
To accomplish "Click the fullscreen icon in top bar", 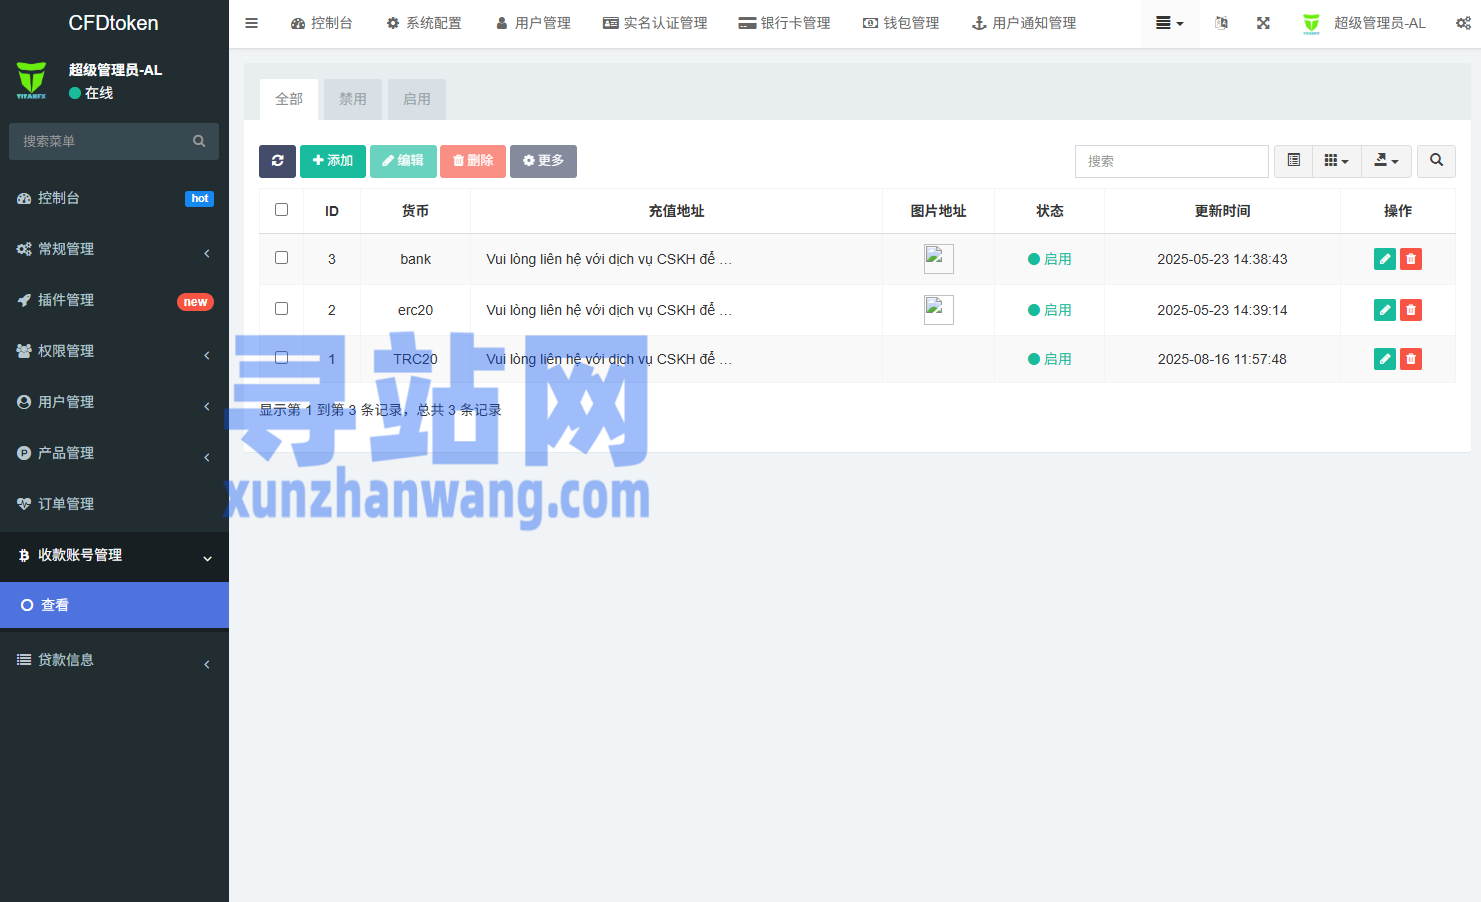I will pos(1263,23).
